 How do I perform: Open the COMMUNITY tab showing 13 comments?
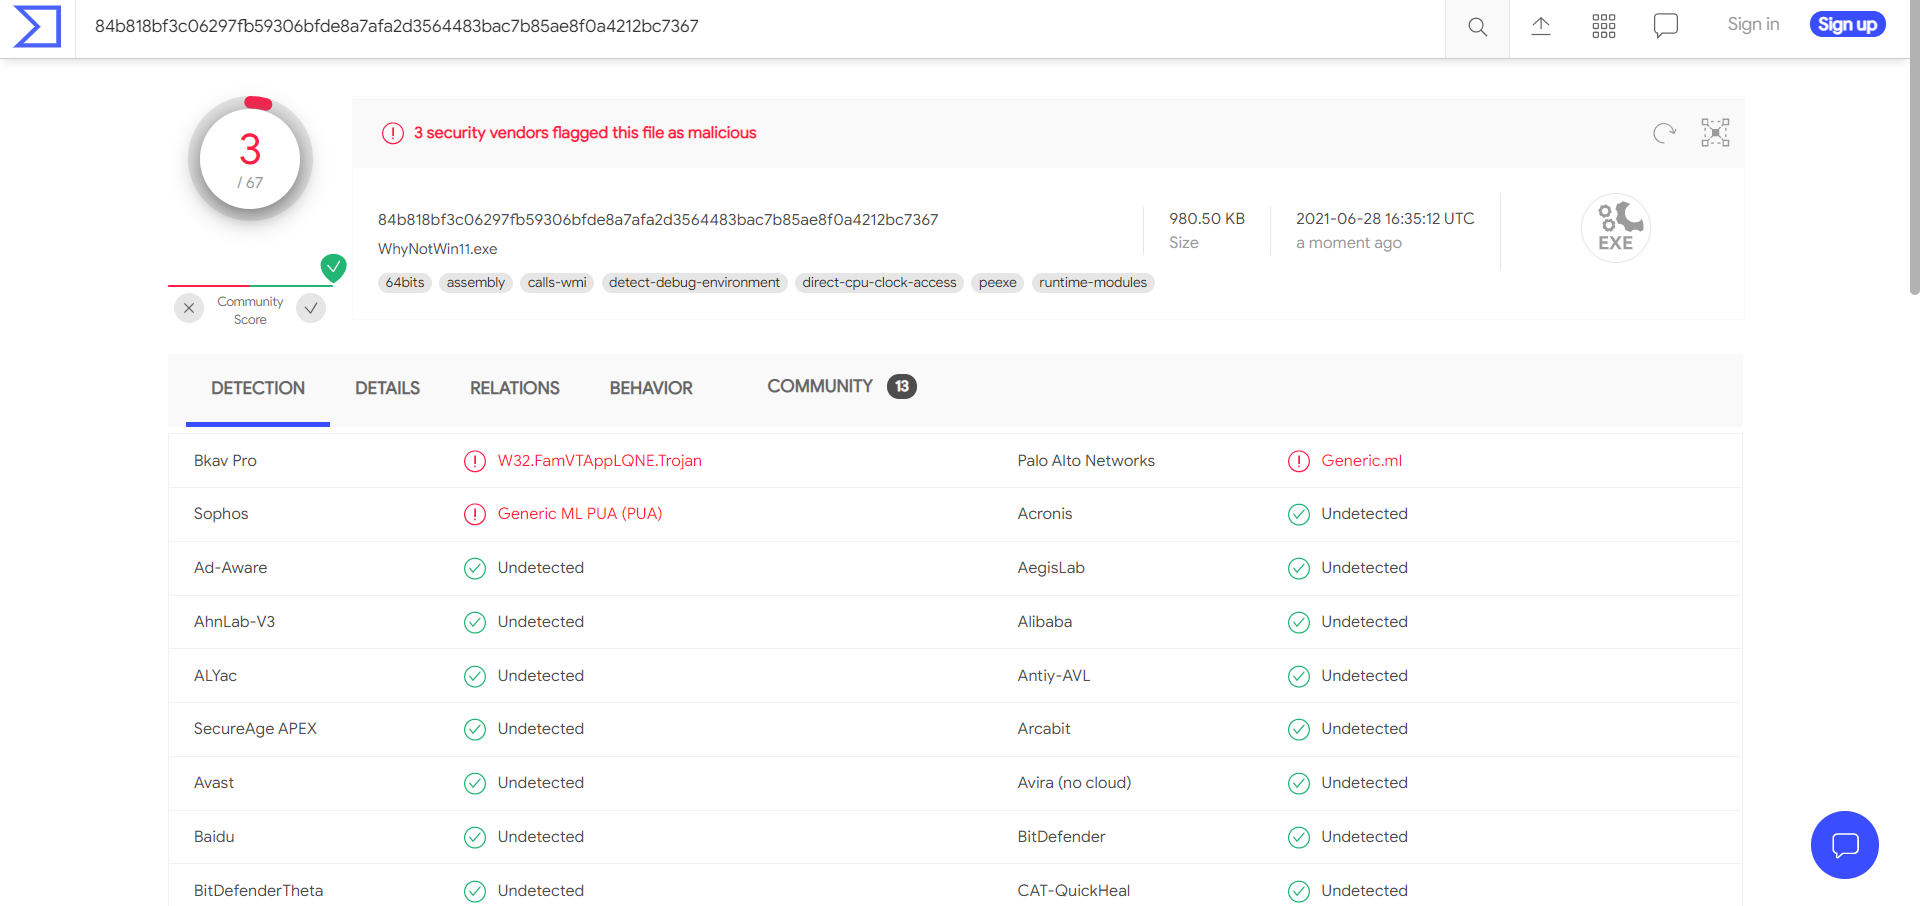pyautogui.click(x=820, y=386)
